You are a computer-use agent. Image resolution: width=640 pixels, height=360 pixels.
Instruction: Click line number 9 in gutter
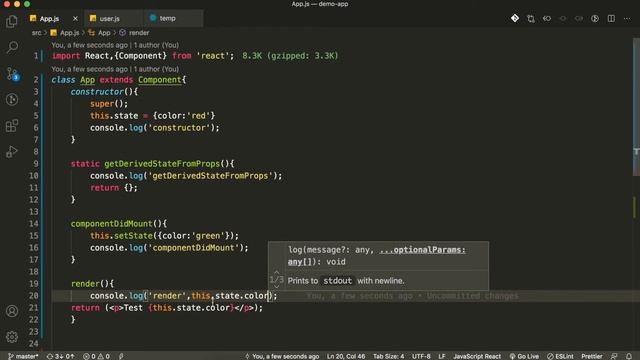click(x=36, y=164)
